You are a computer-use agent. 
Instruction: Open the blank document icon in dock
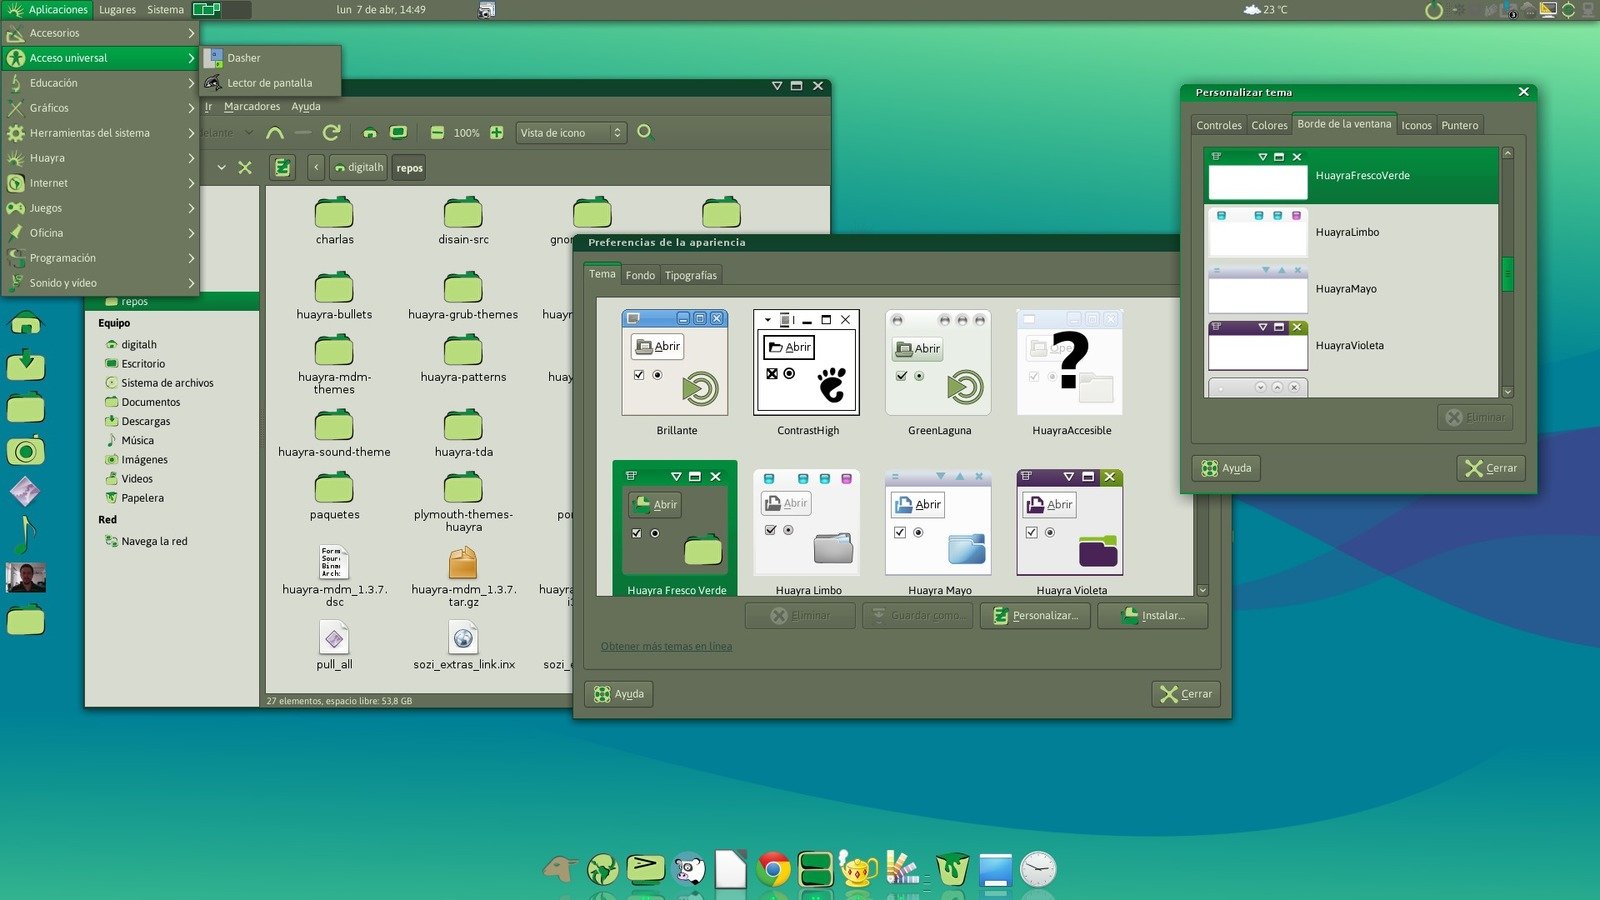(x=731, y=869)
